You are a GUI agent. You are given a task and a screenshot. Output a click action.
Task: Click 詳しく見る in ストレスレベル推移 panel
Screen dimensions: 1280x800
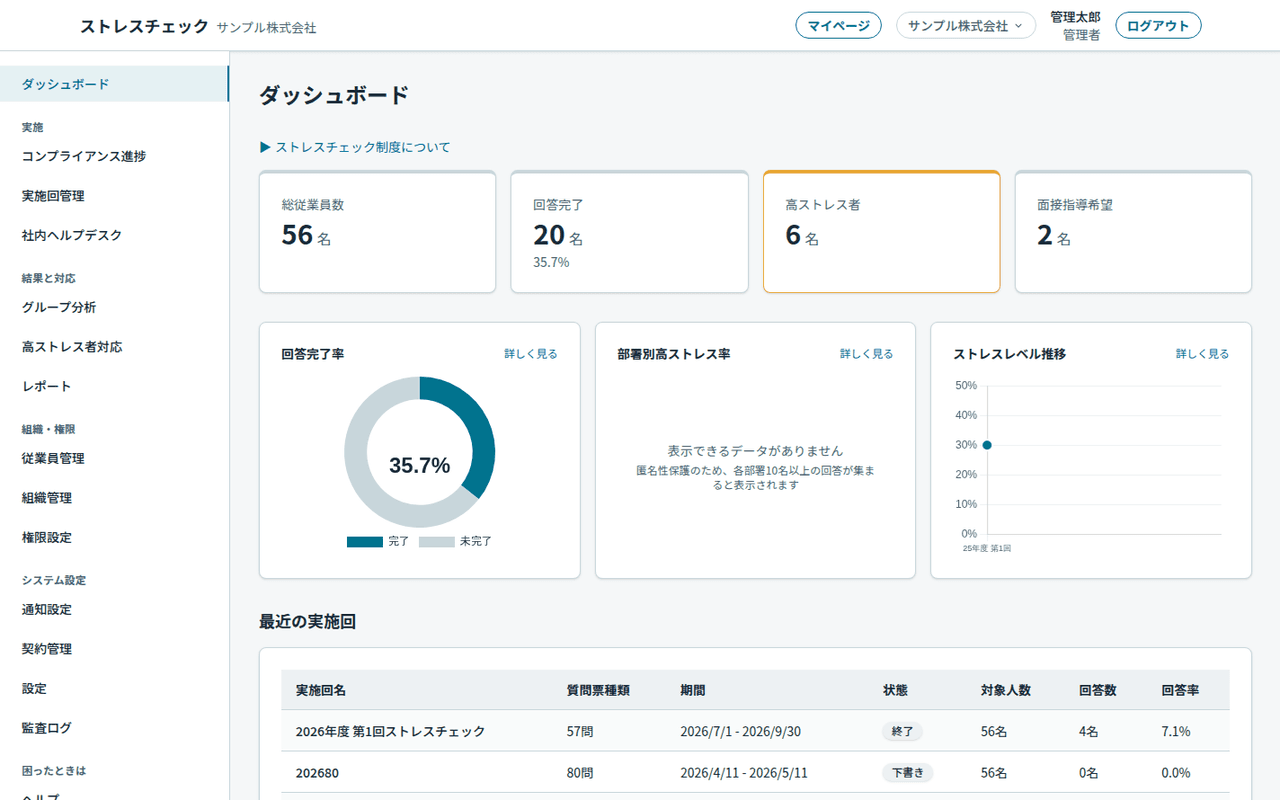click(x=1202, y=354)
